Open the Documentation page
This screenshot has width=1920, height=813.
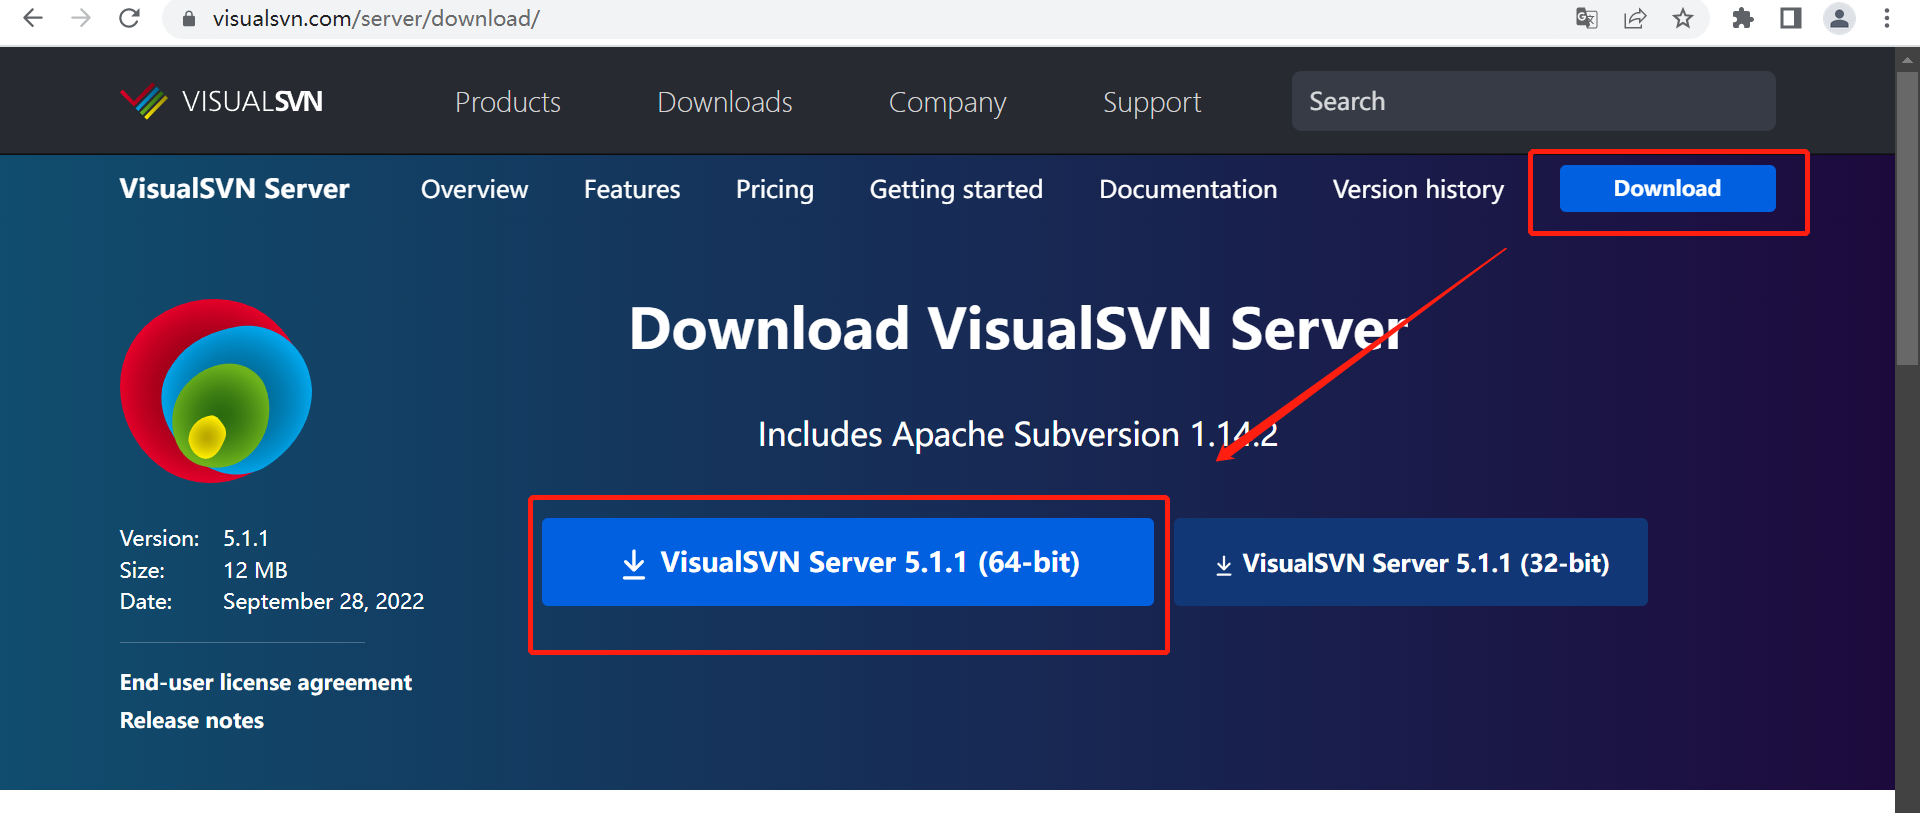(1188, 189)
